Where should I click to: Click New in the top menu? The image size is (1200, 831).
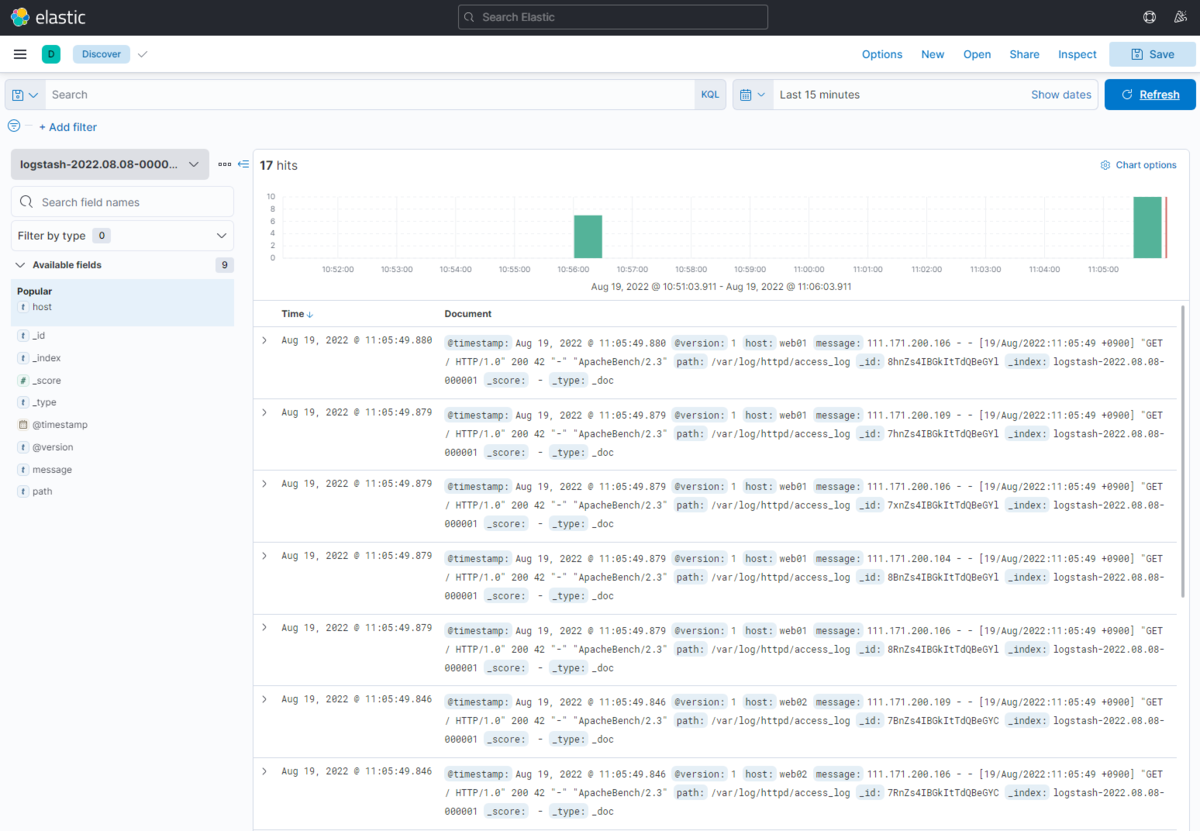tap(933, 54)
